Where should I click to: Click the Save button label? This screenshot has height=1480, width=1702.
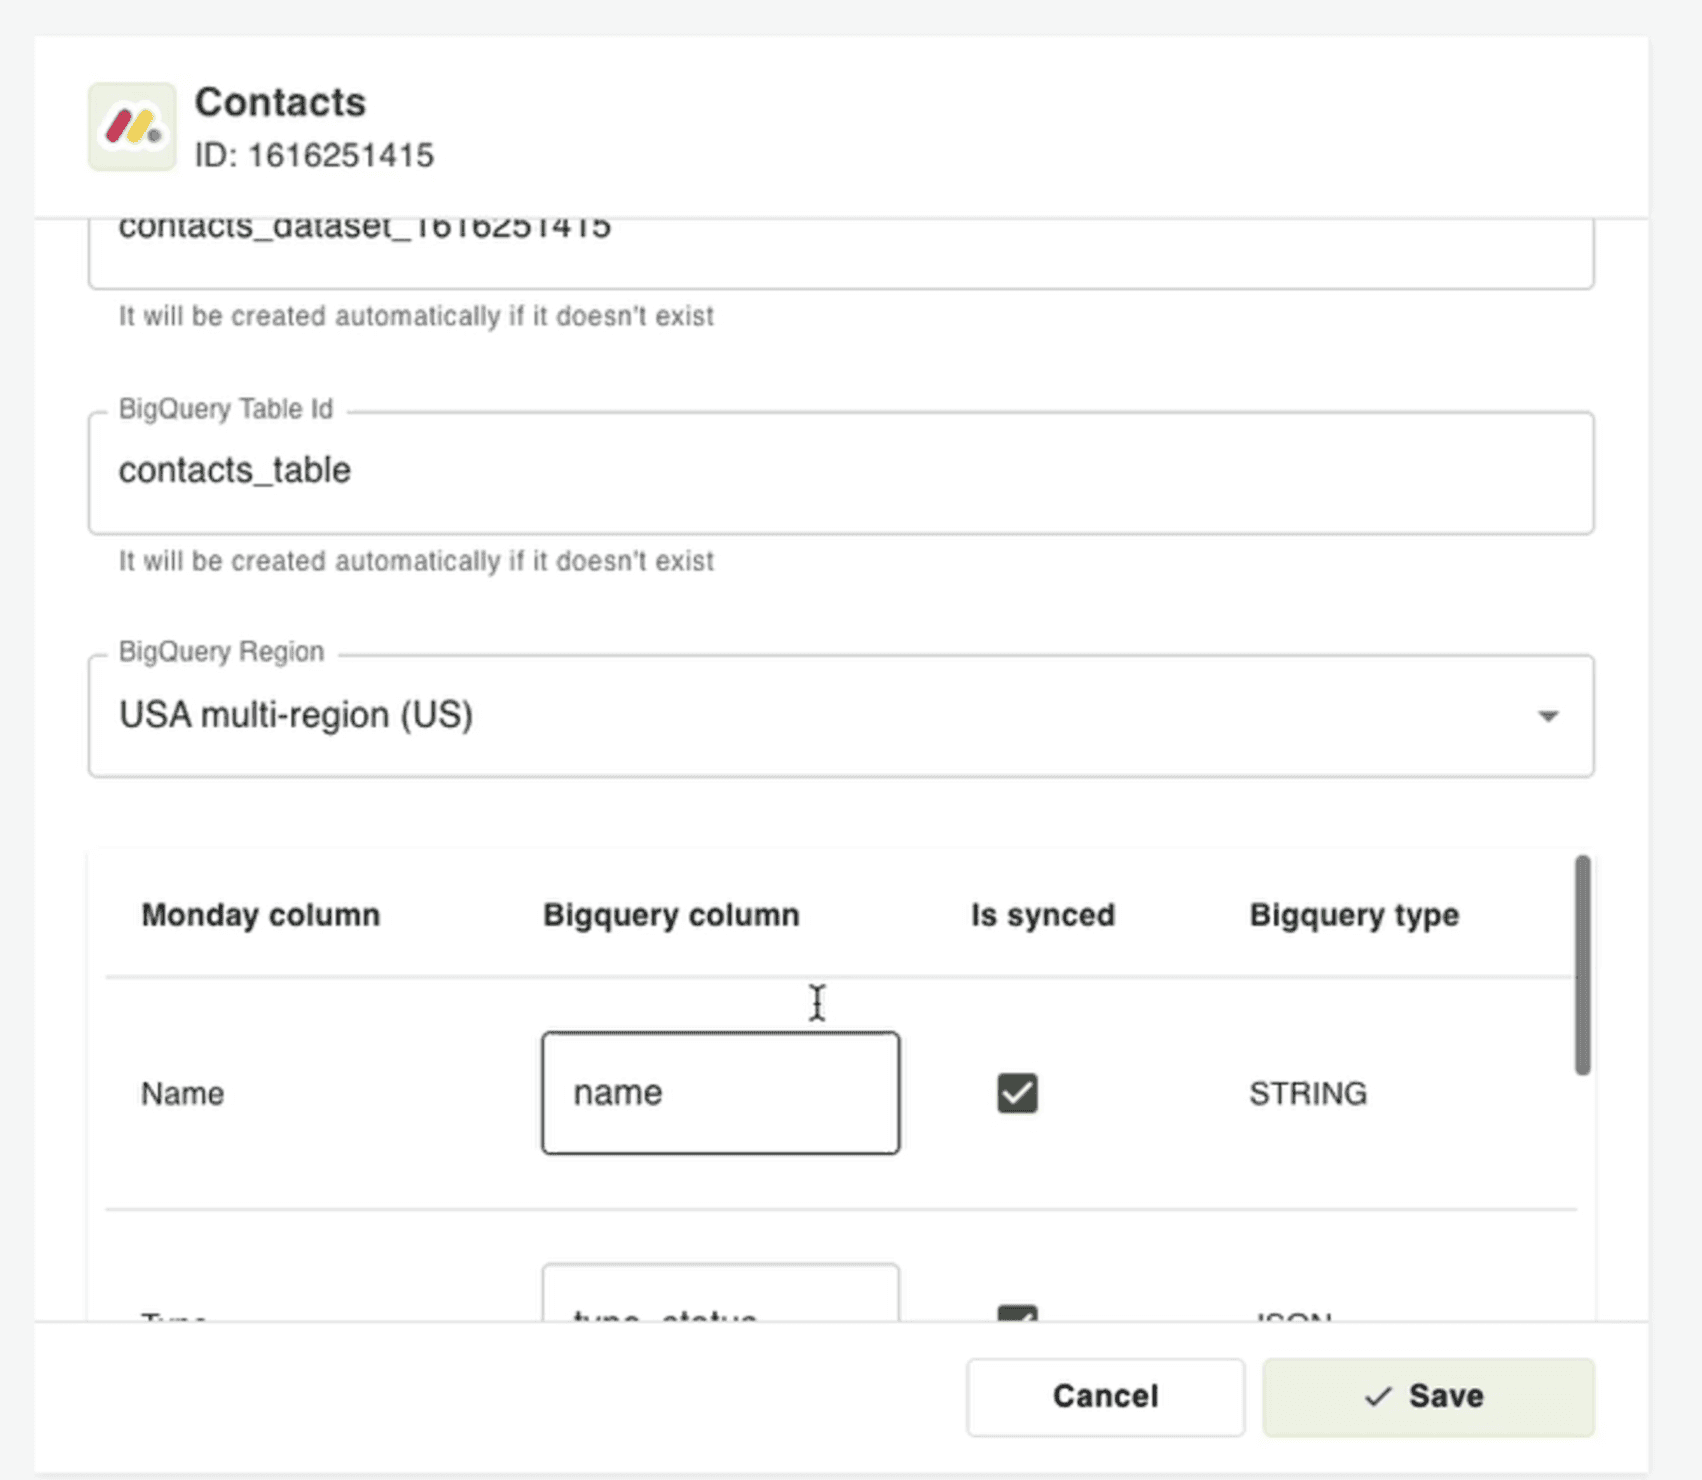point(1445,1396)
